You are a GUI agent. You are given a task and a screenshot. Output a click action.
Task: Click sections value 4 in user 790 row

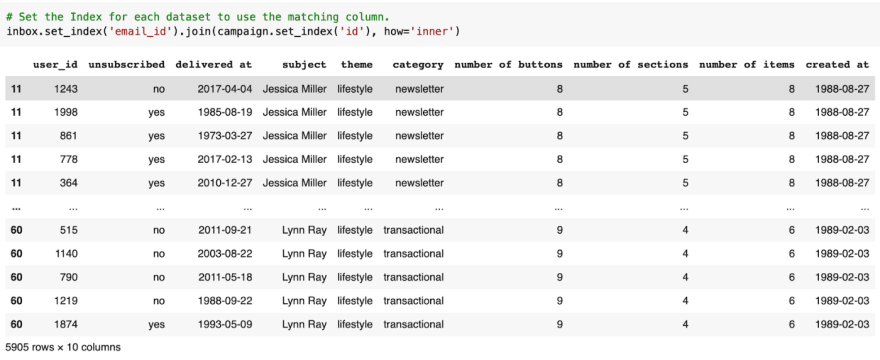coord(685,277)
